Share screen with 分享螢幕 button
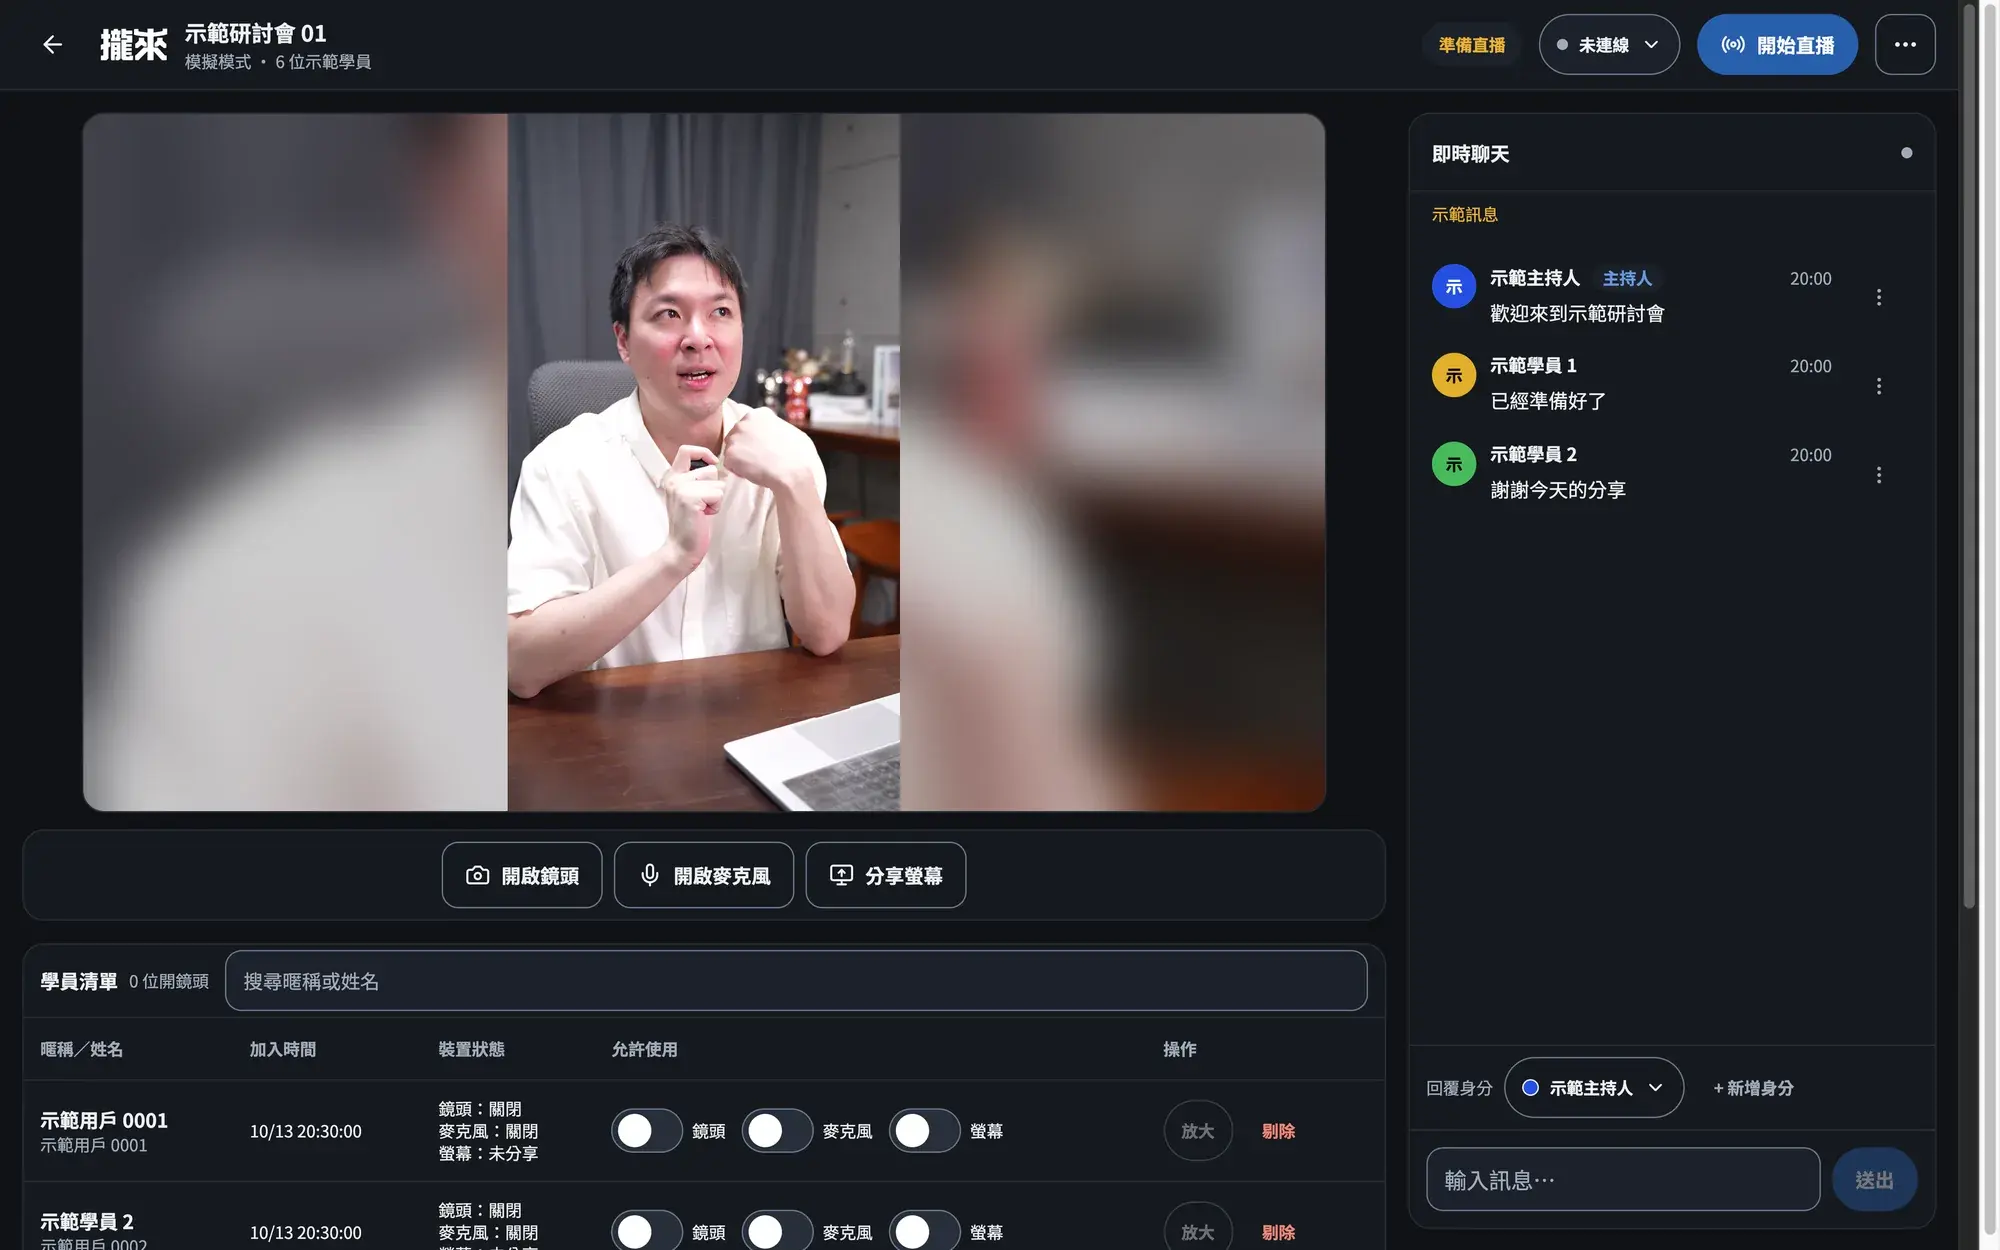This screenshot has height=1250, width=2000. tap(886, 875)
